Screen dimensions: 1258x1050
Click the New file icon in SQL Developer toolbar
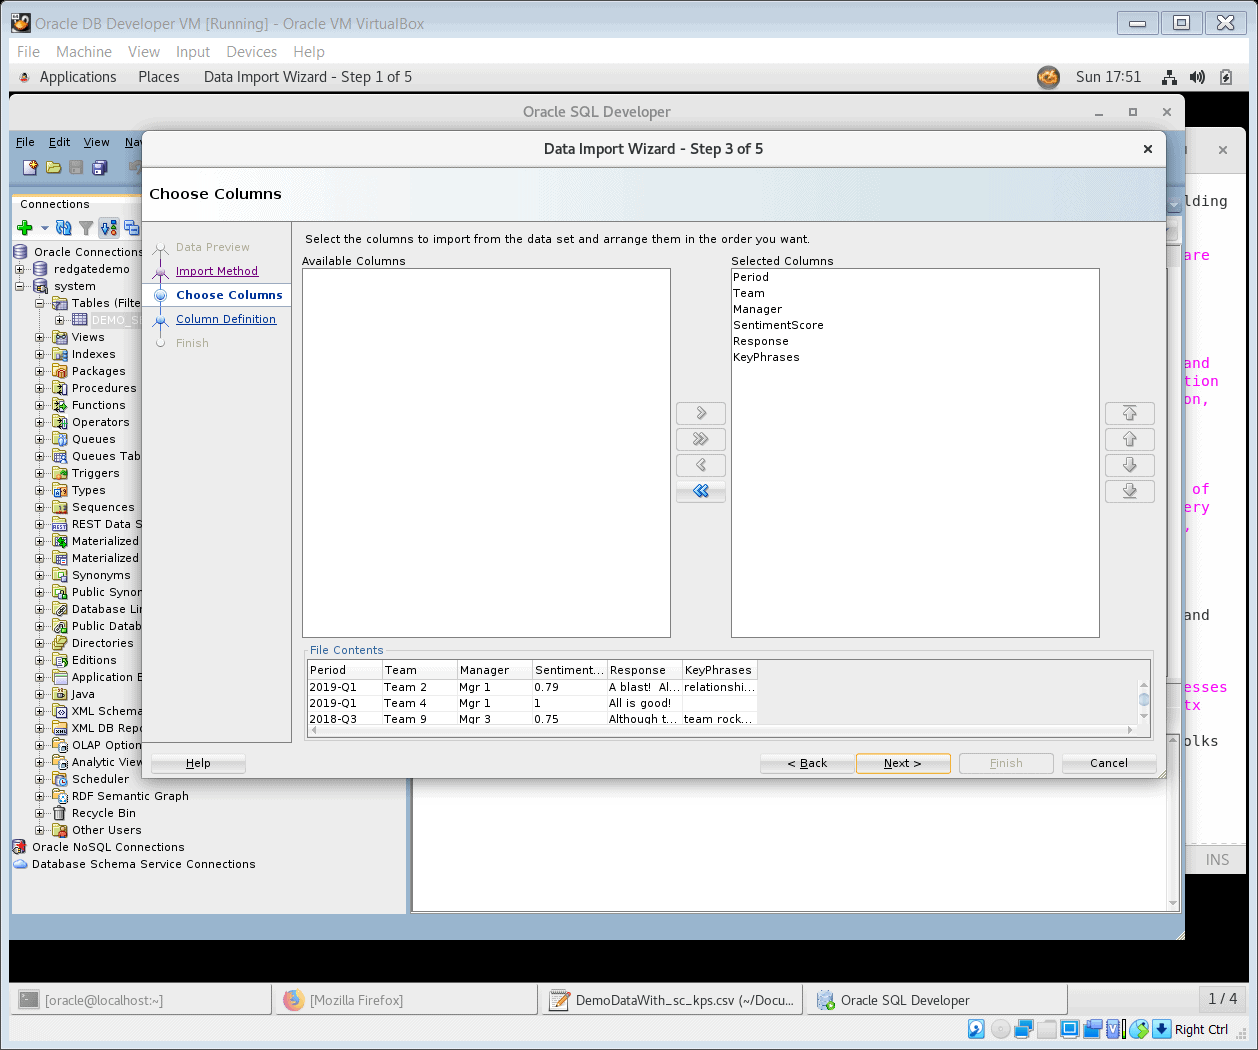(30, 168)
